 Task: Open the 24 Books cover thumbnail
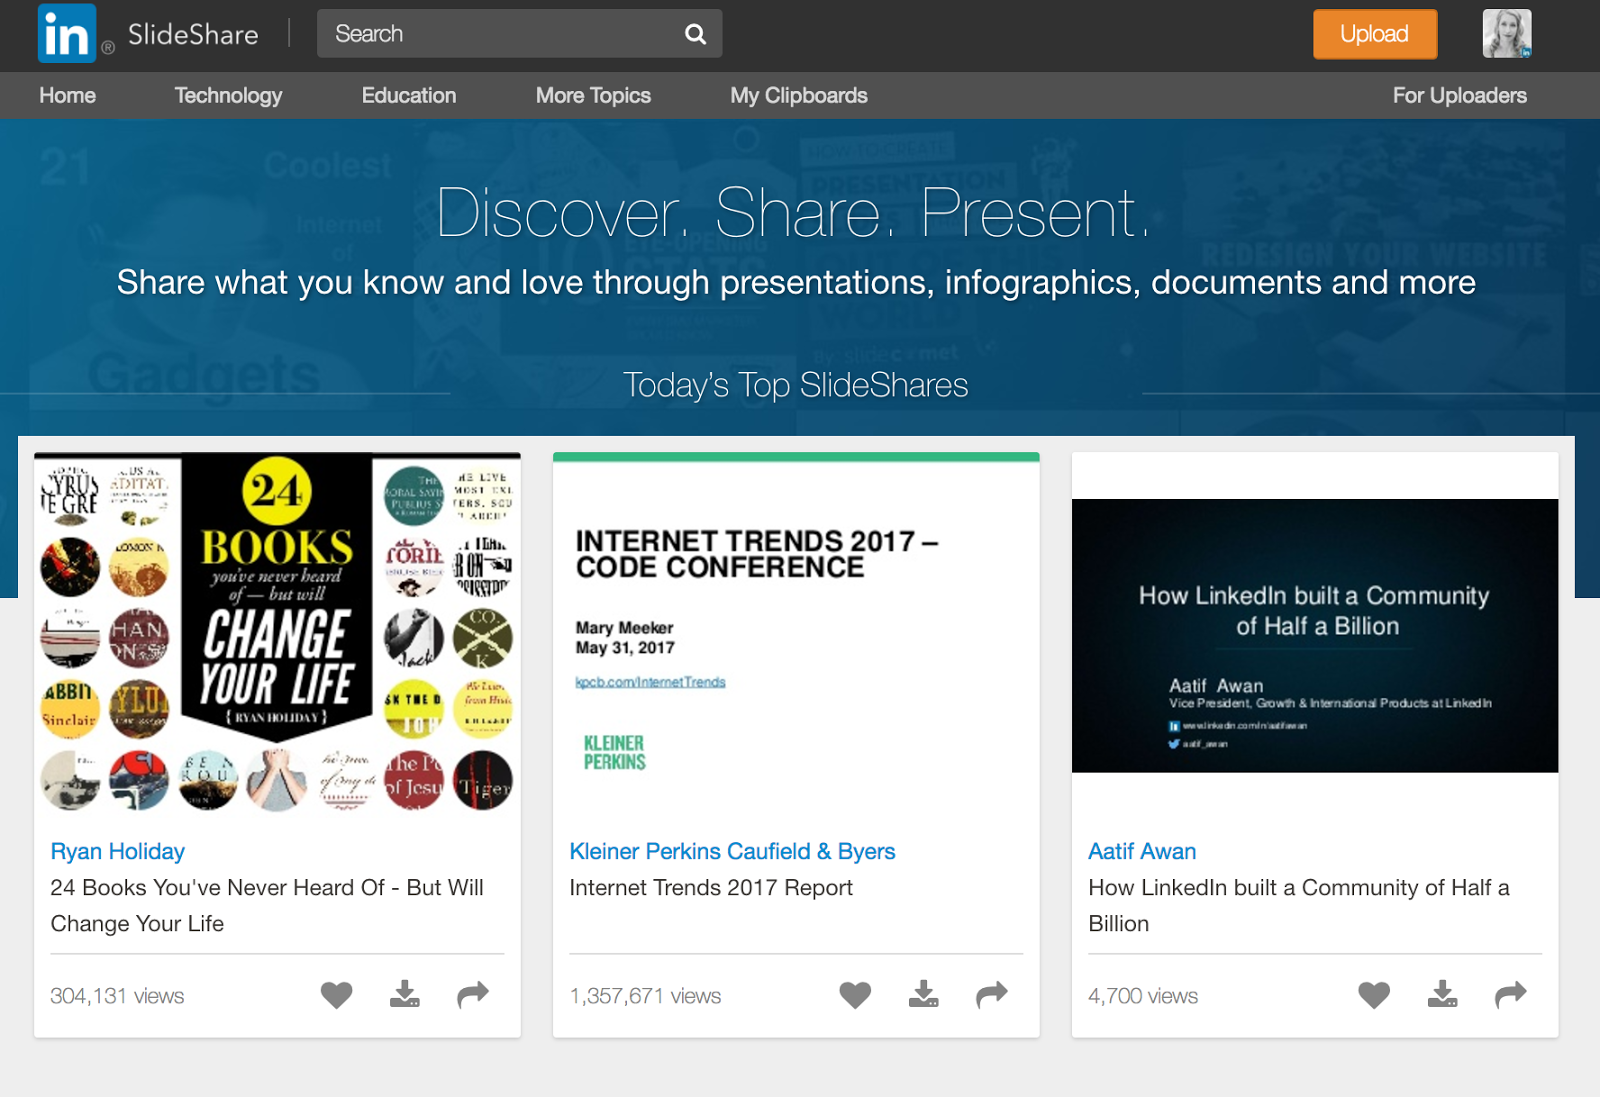coord(277,633)
